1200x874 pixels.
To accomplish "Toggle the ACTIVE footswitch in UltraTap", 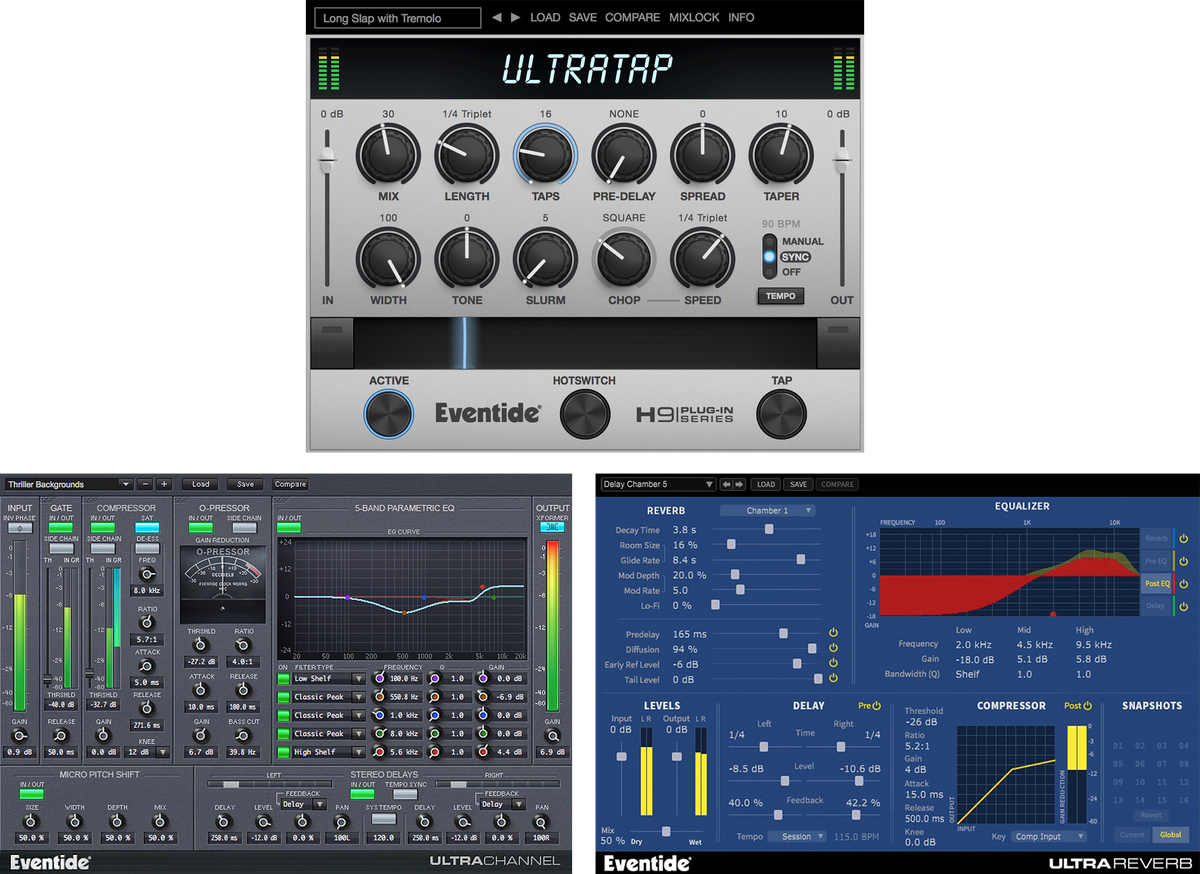I will (x=388, y=413).
